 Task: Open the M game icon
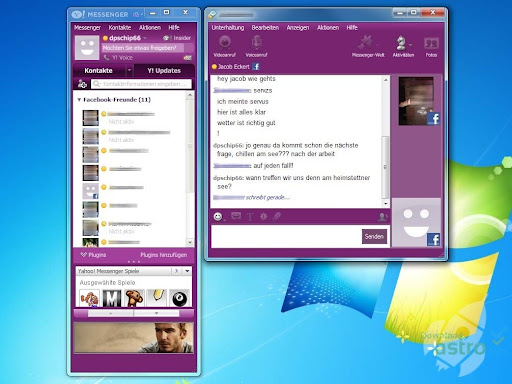tap(112, 298)
